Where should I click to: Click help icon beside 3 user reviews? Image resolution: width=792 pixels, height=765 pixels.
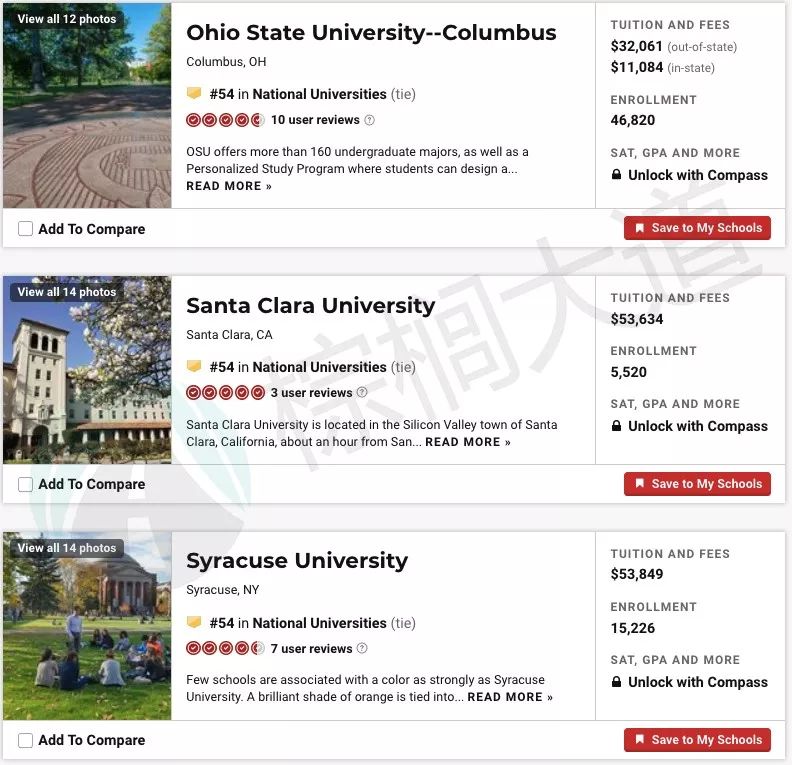tap(362, 392)
